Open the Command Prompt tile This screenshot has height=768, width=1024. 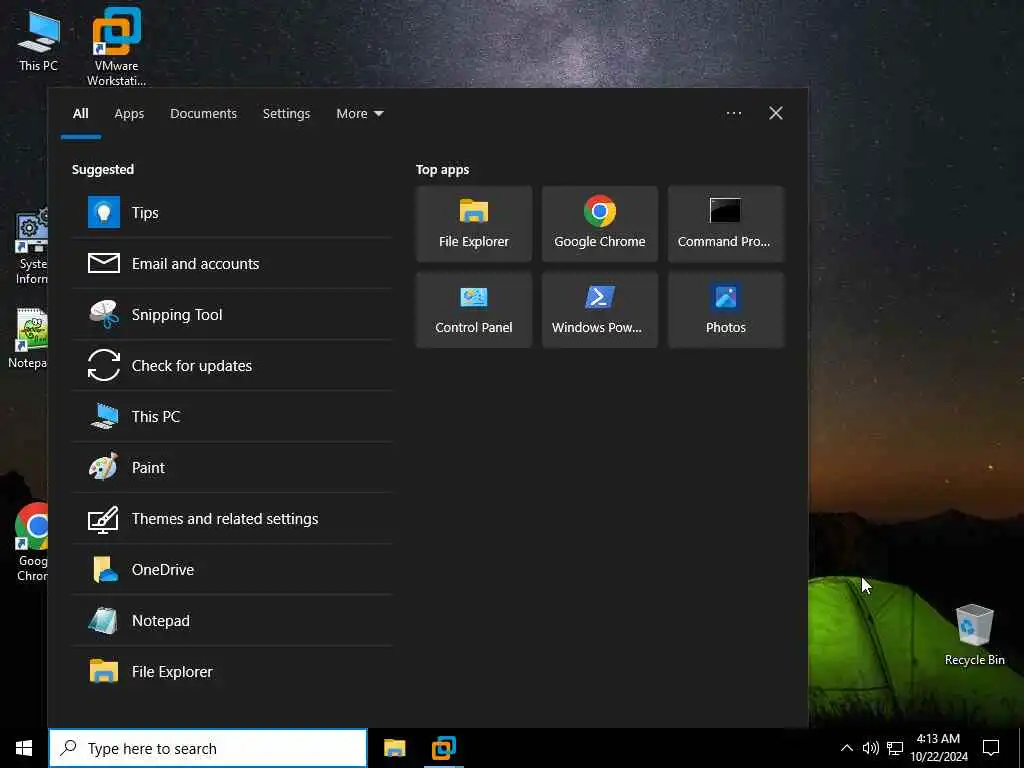pyautogui.click(x=726, y=224)
